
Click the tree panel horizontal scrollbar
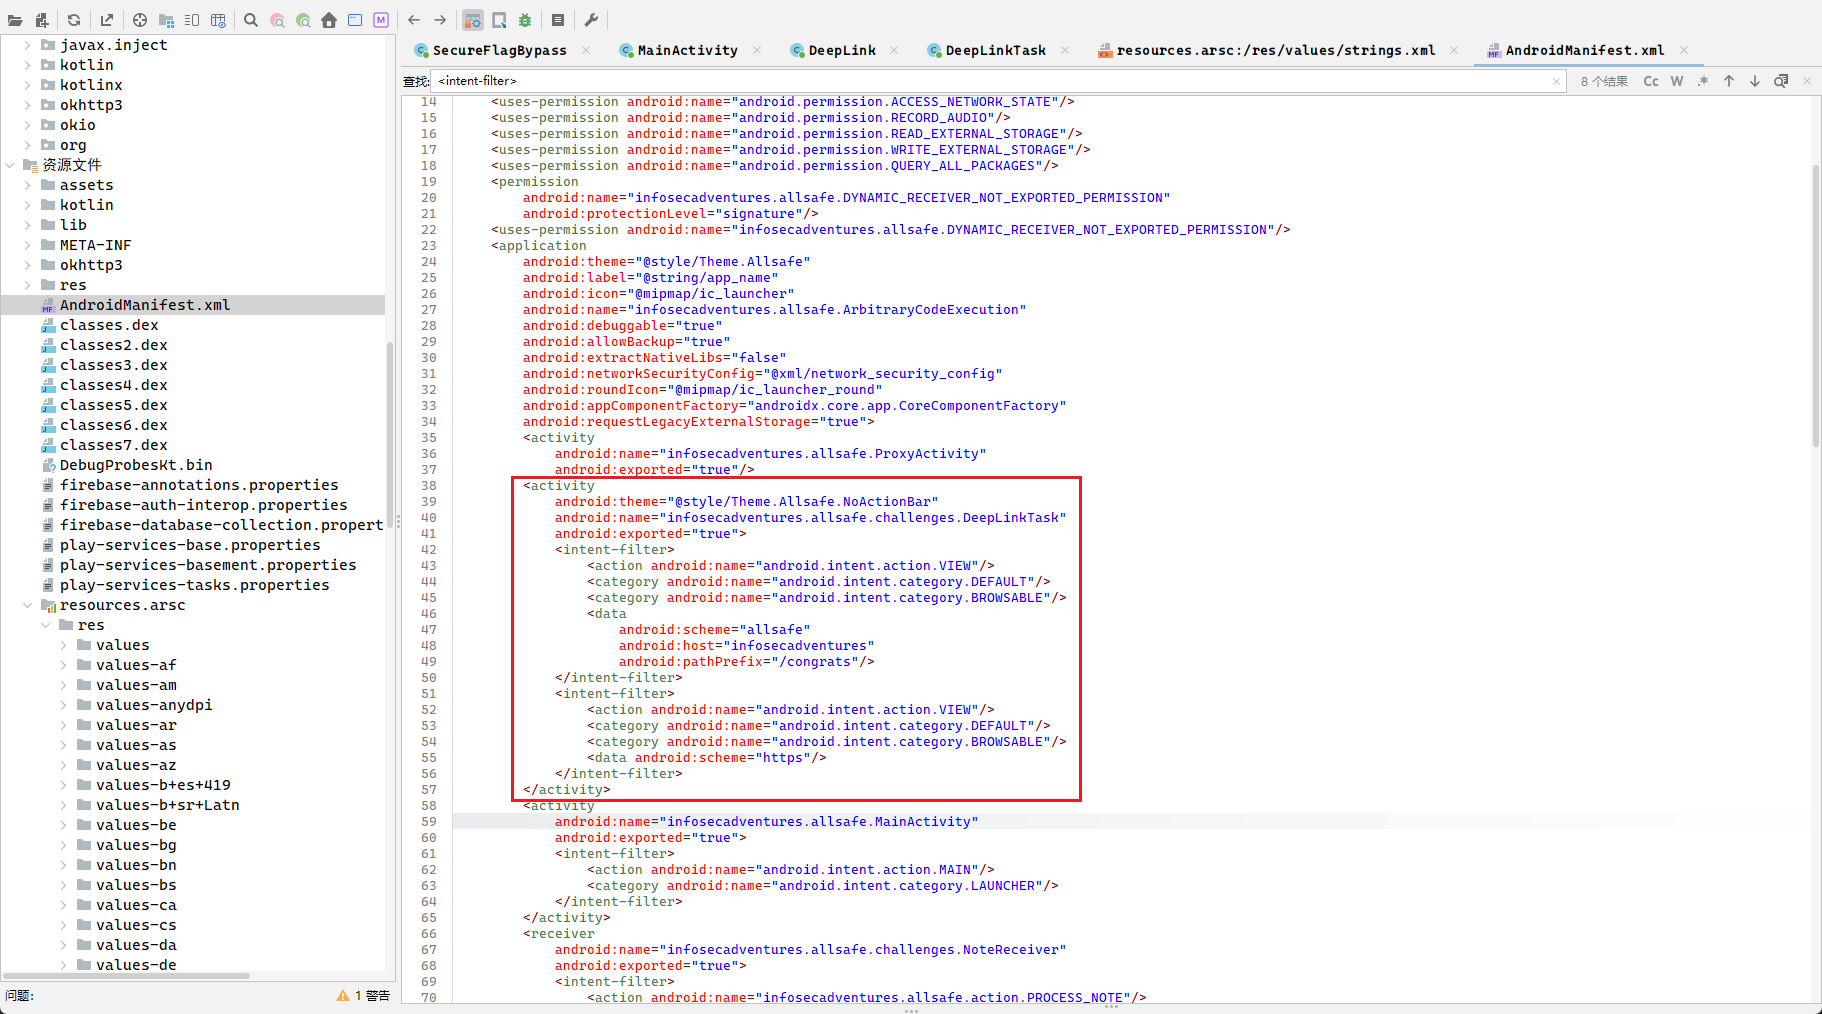click(x=125, y=976)
